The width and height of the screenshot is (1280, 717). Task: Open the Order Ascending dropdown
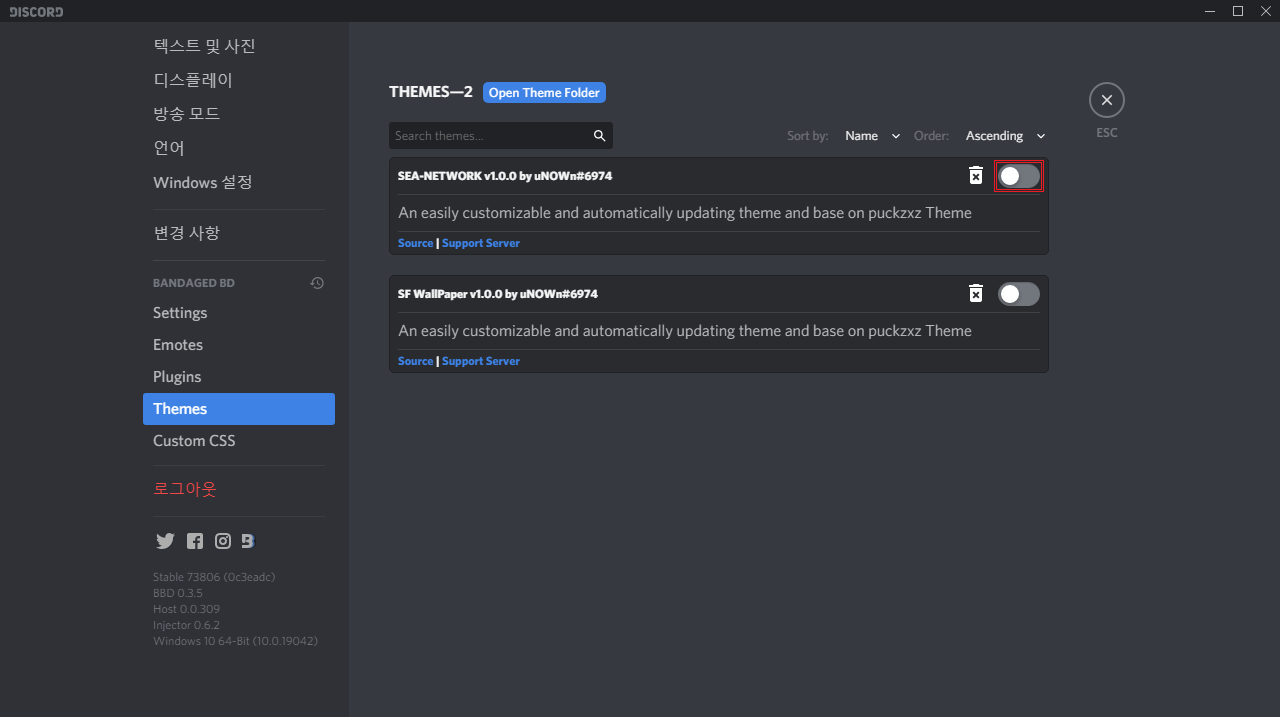(1005, 136)
